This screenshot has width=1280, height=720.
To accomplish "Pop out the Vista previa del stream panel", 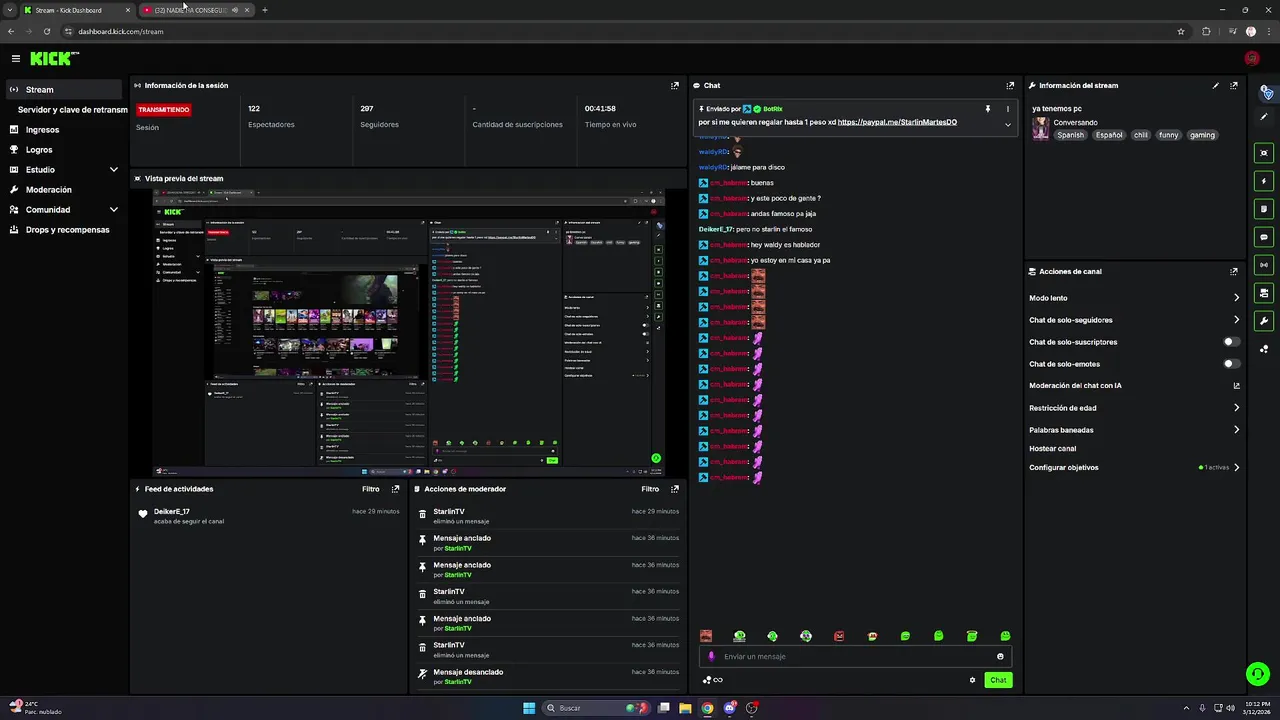I will [x=675, y=179].
